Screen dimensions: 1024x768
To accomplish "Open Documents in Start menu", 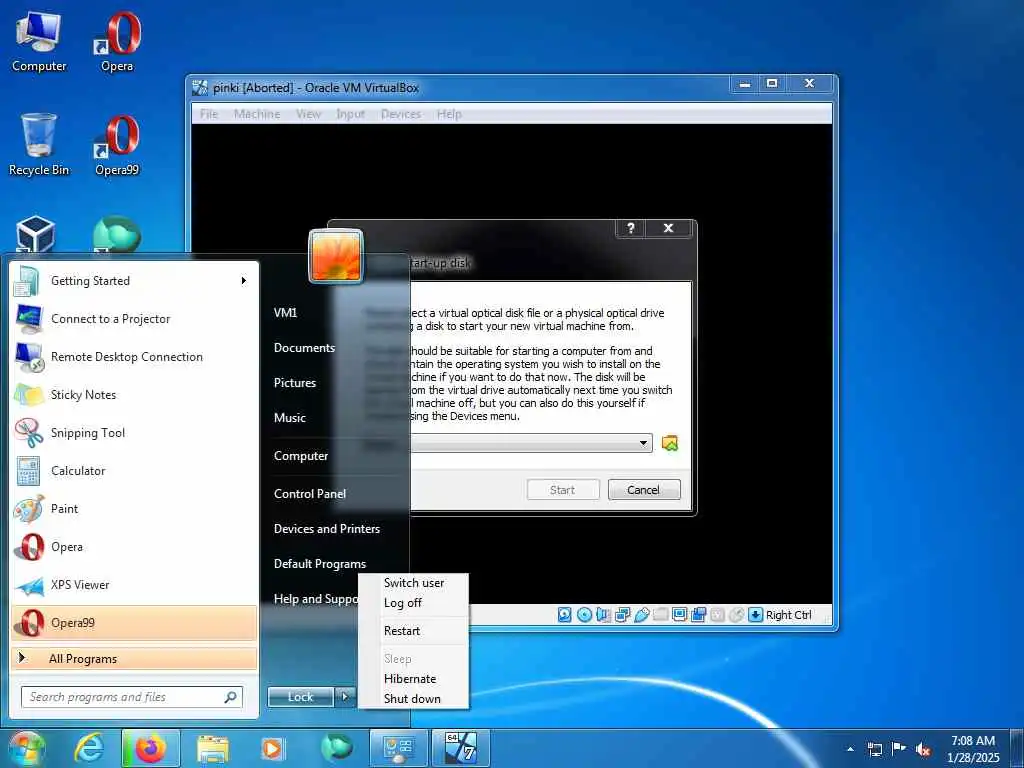I will [x=304, y=348].
